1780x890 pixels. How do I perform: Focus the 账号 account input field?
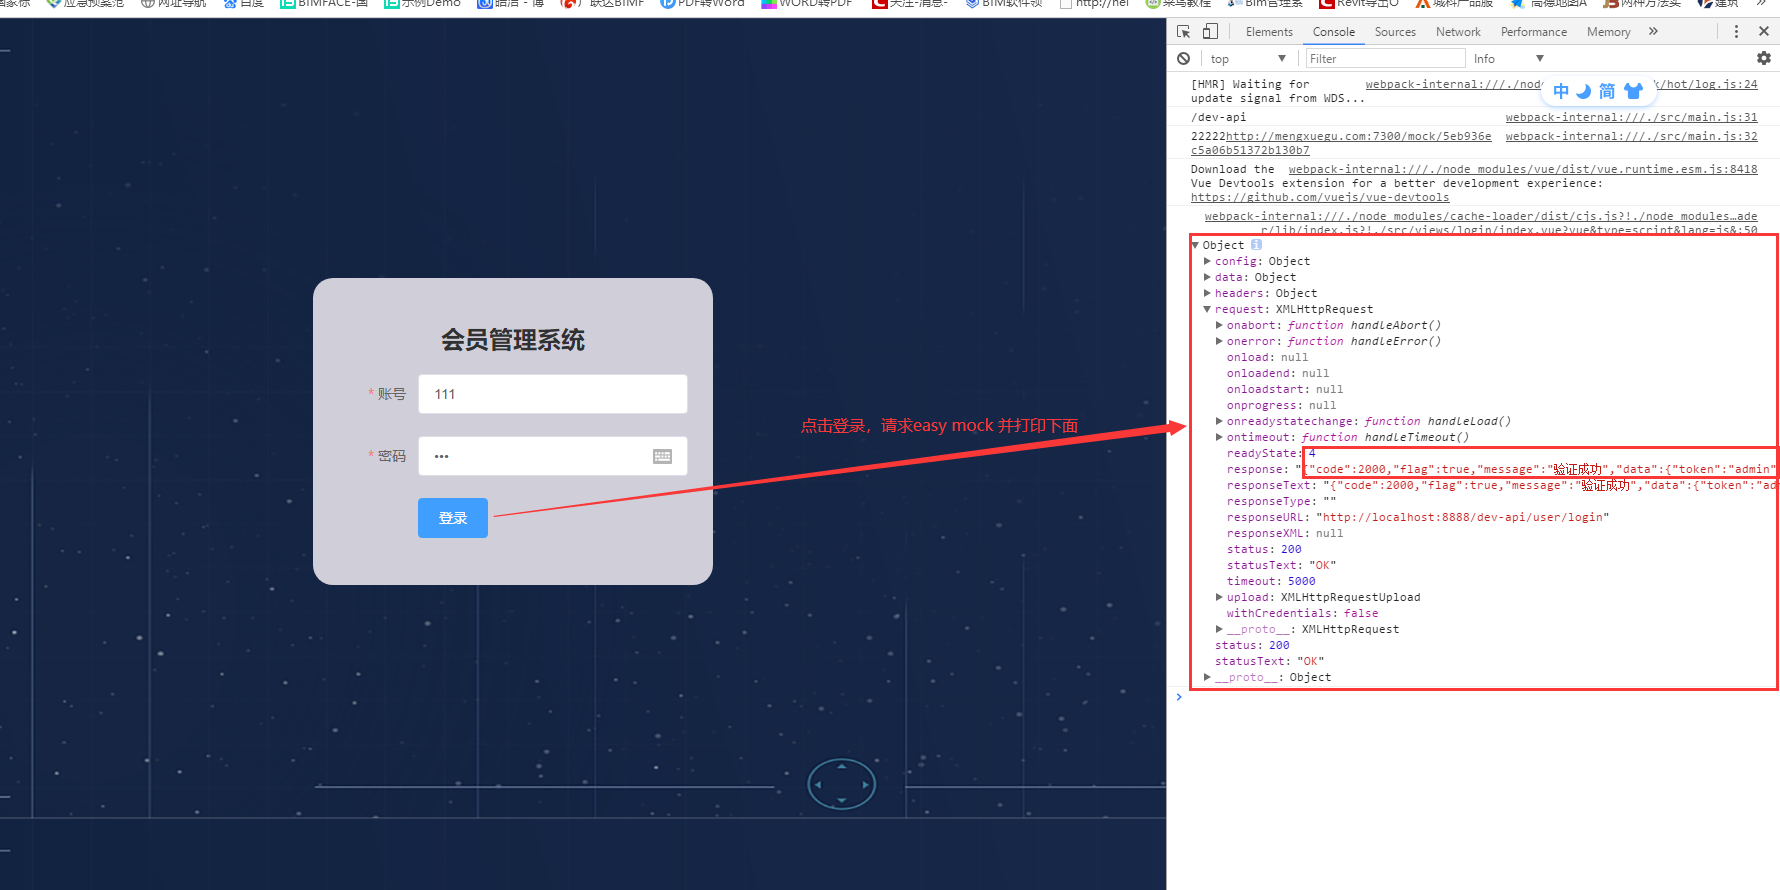553,394
